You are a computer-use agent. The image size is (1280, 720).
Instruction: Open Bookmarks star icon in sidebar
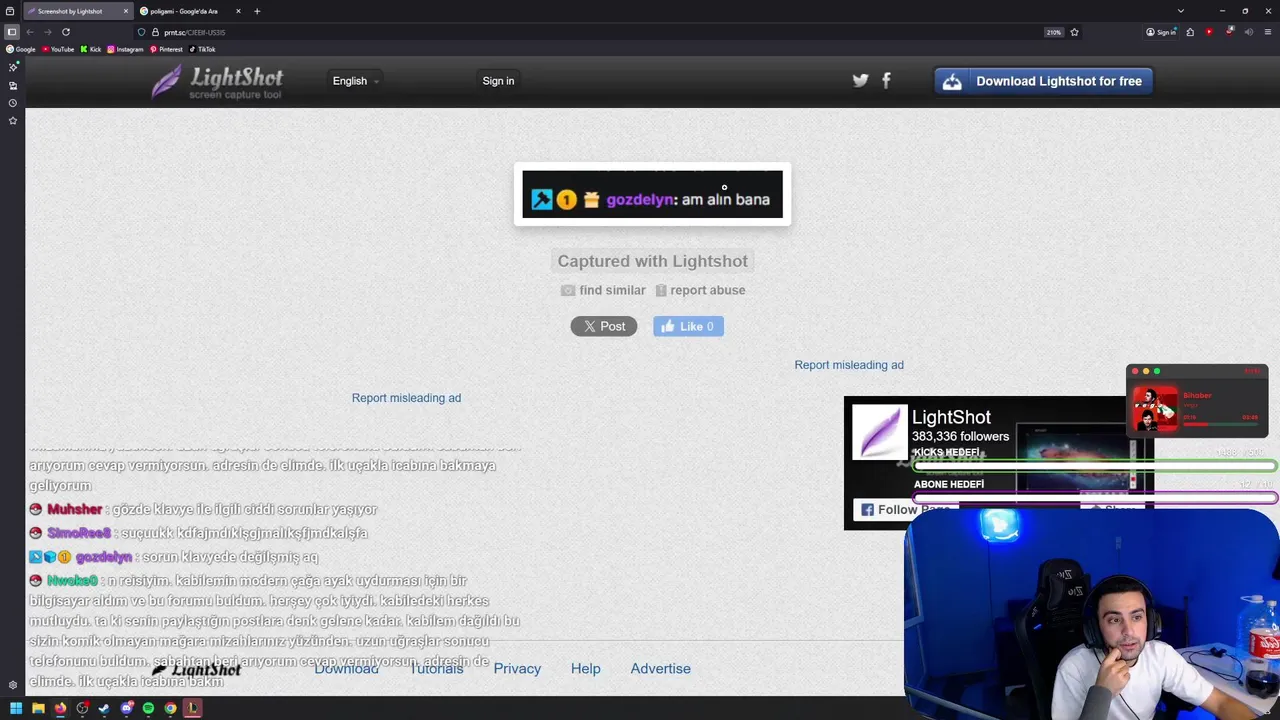[13, 120]
